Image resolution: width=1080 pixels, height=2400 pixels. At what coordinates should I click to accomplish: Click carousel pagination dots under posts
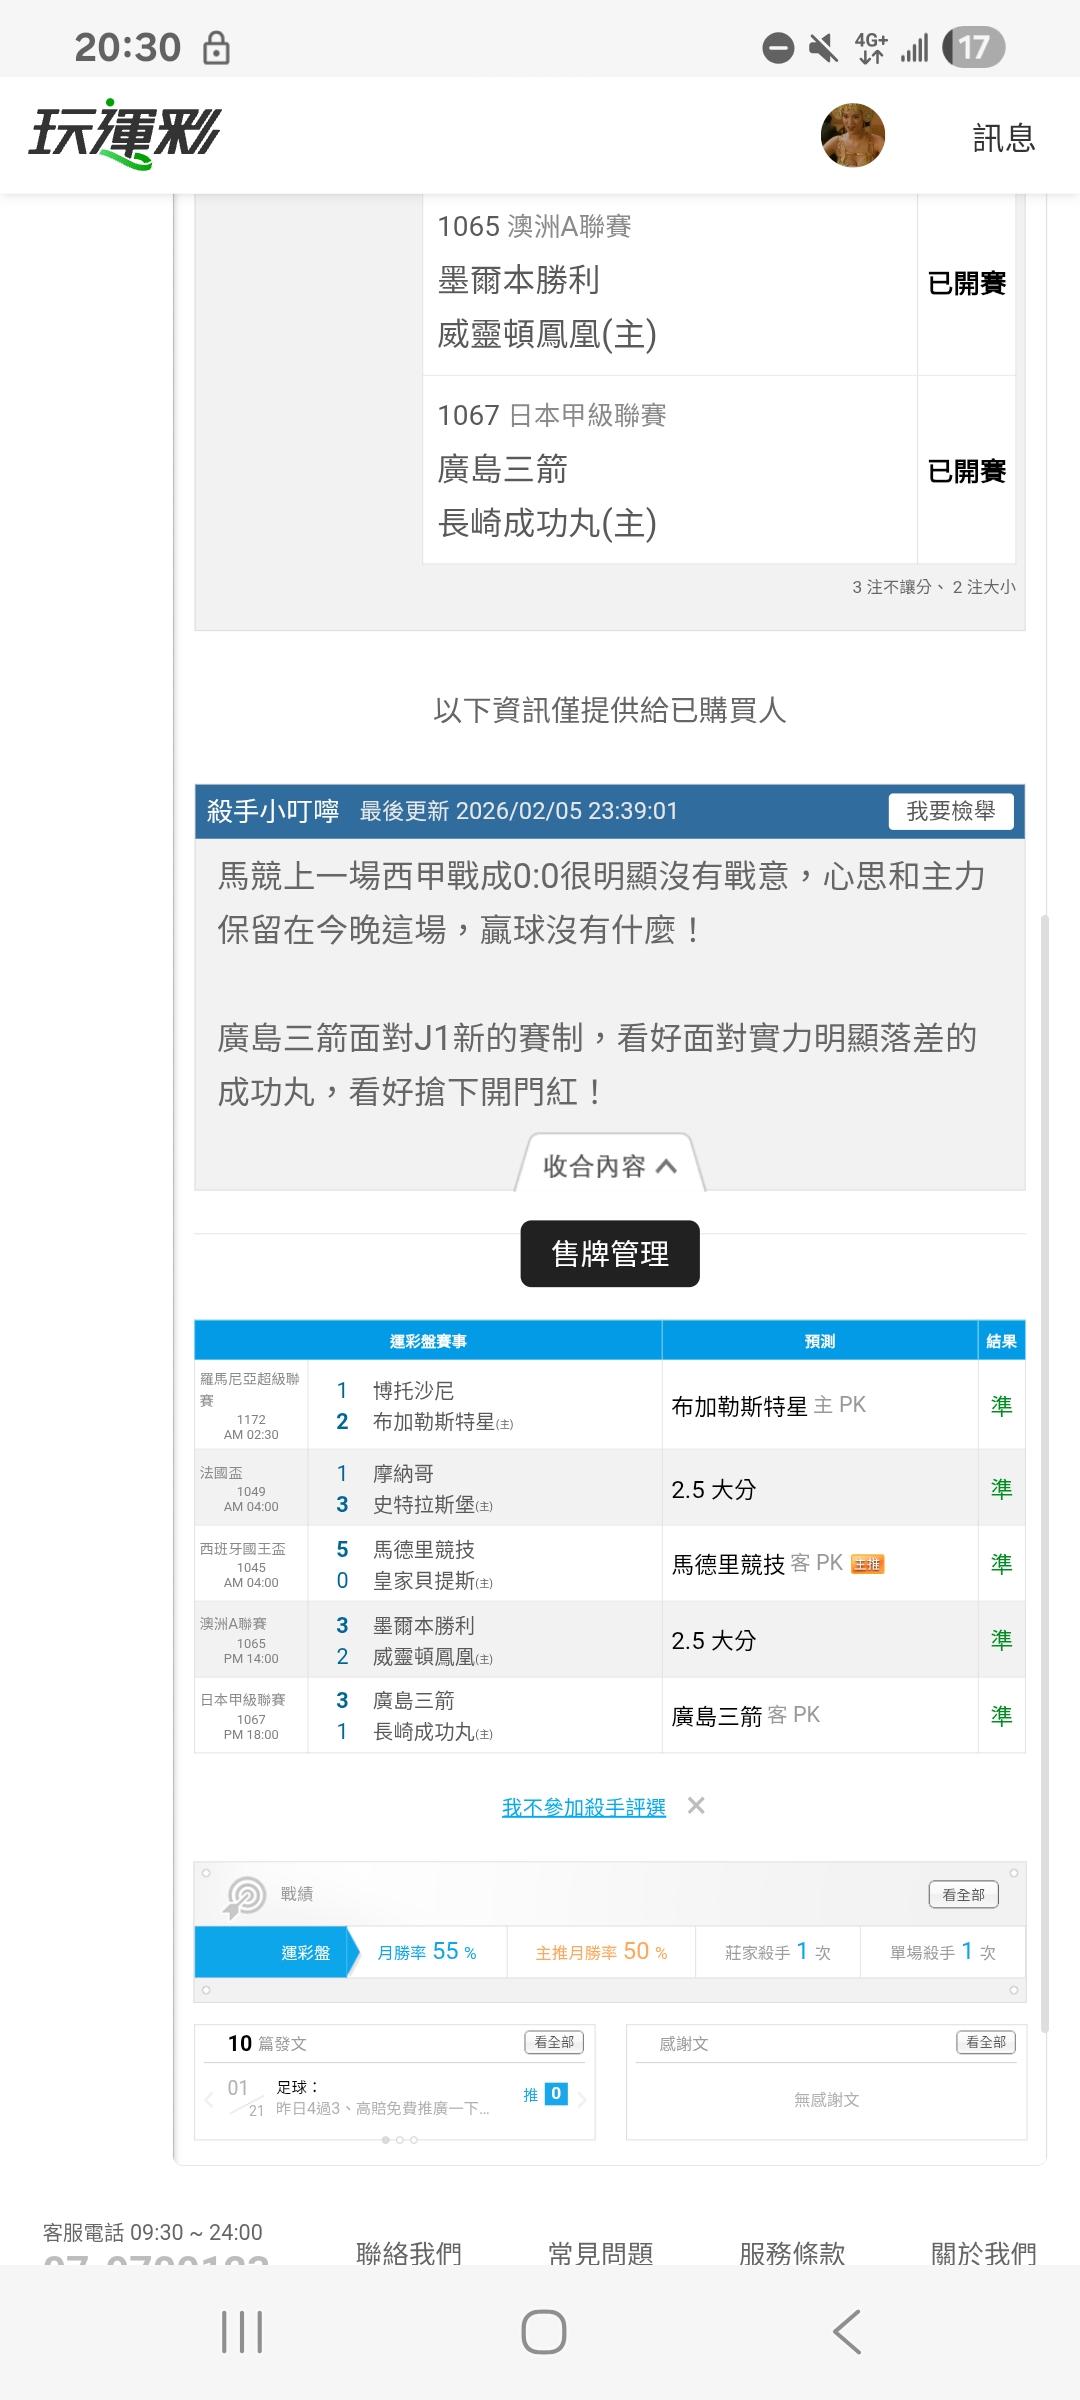coord(399,2140)
